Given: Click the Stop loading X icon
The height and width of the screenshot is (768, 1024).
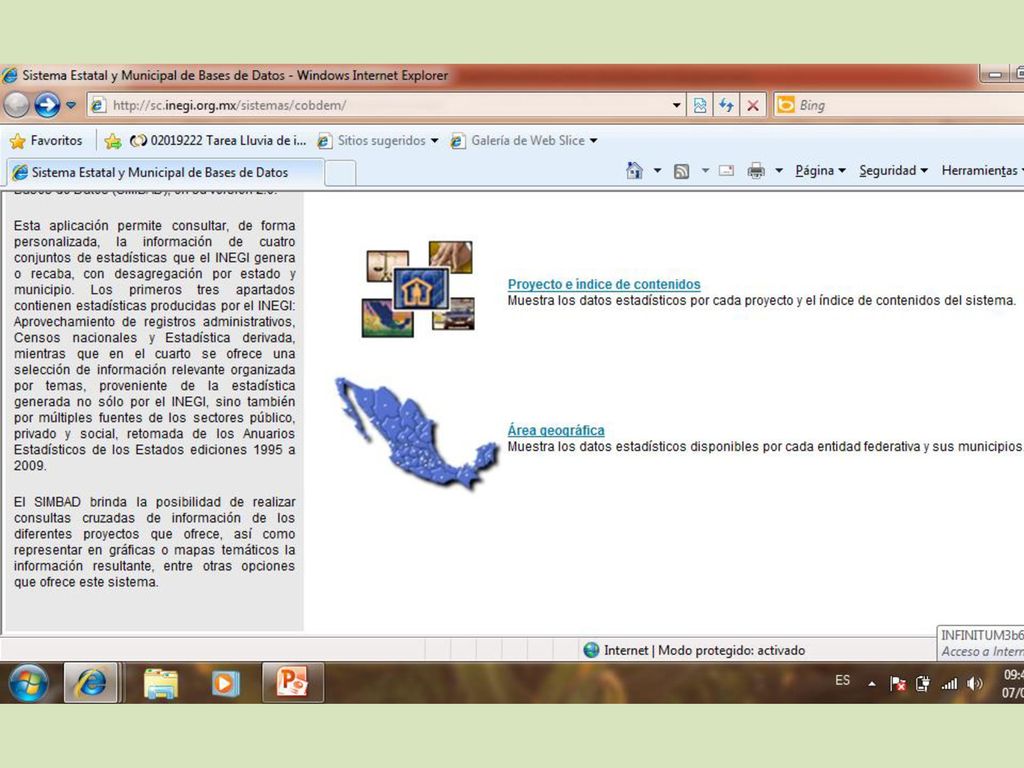Looking at the screenshot, I should click(753, 105).
